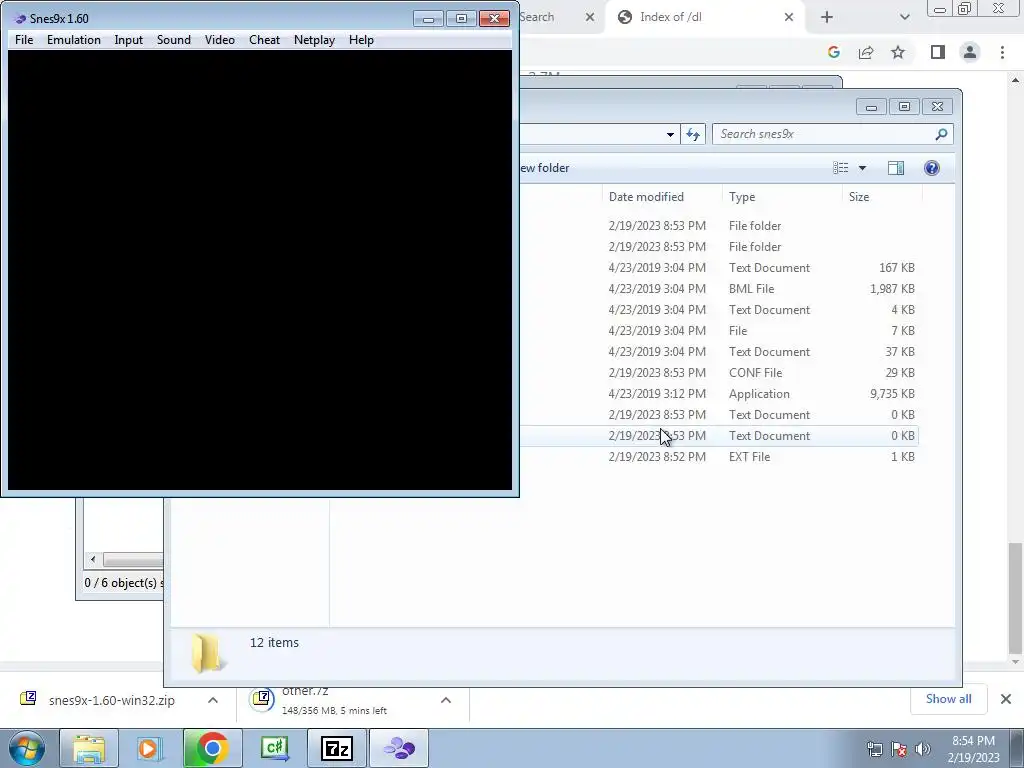Switch to Chrome in taskbar
Screen dimensions: 1024x768
coord(212,748)
